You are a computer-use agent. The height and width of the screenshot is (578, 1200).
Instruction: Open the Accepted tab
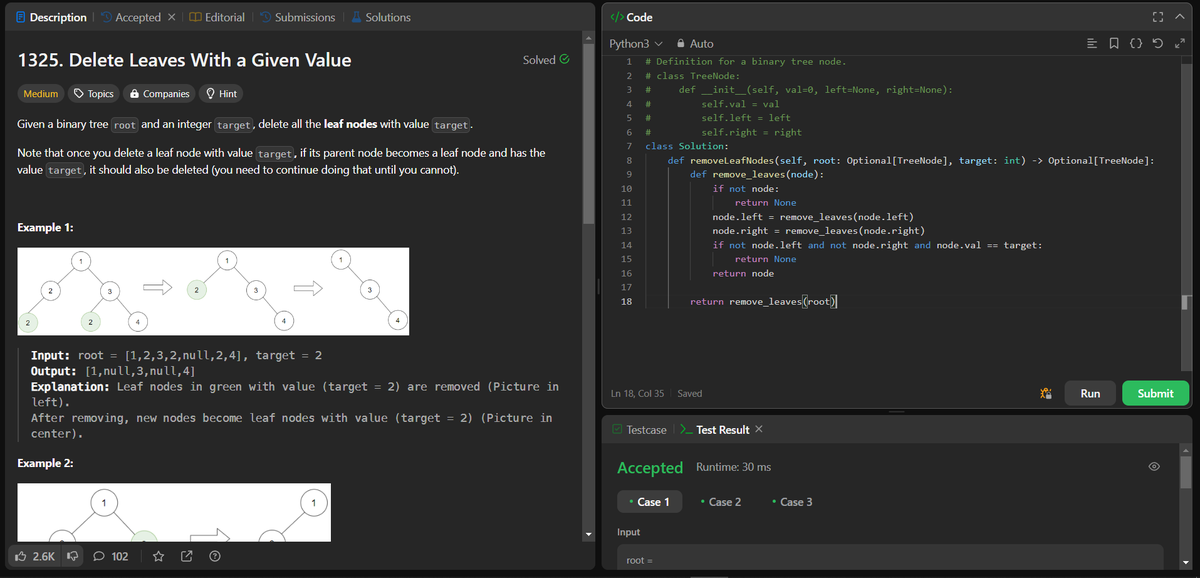(129, 17)
